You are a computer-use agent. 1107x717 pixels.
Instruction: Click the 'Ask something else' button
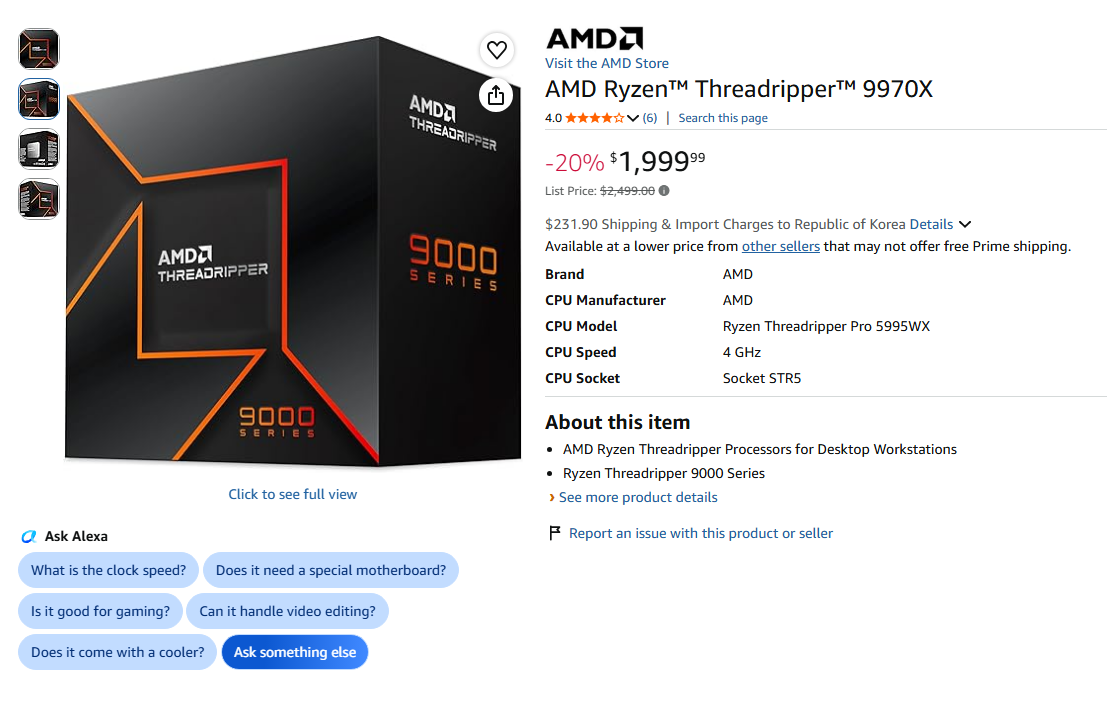295,652
